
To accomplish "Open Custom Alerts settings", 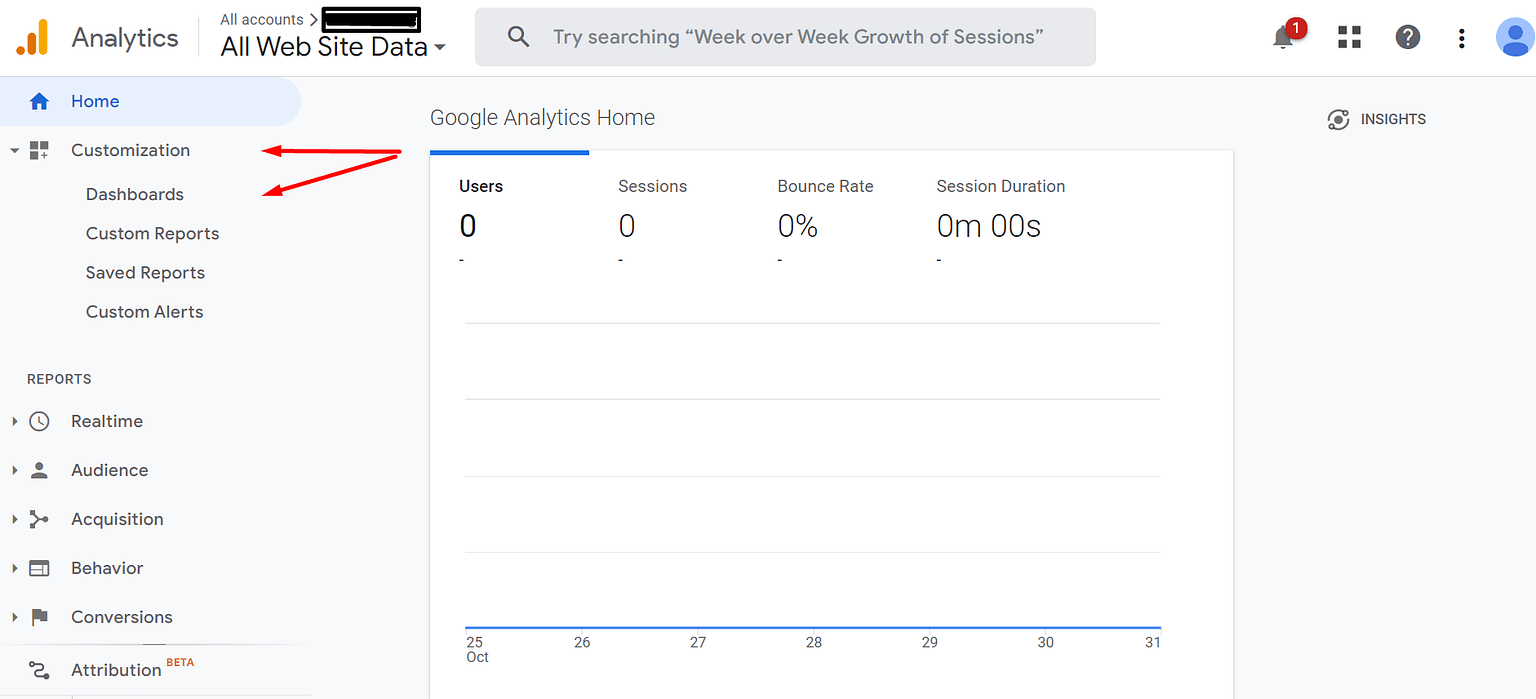I will pos(144,311).
